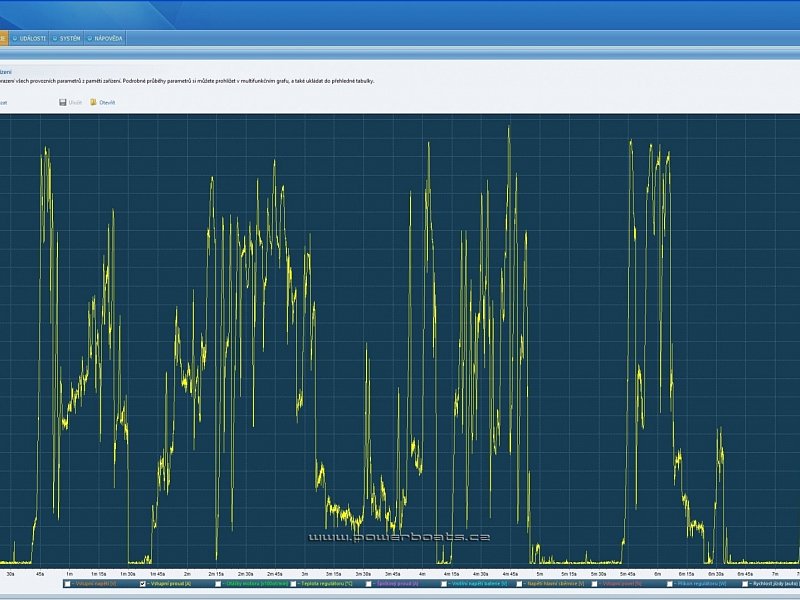Toggle the Teplota regulátoru [°C] checkbox
The width and height of the screenshot is (800, 600).
(293, 584)
